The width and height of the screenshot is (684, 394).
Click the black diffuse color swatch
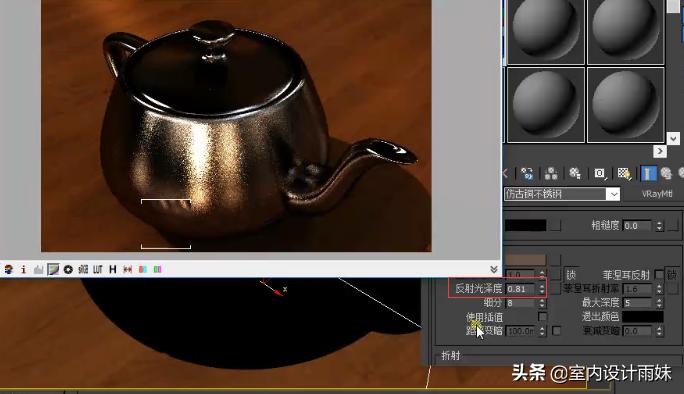pyautogui.click(x=525, y=225)
